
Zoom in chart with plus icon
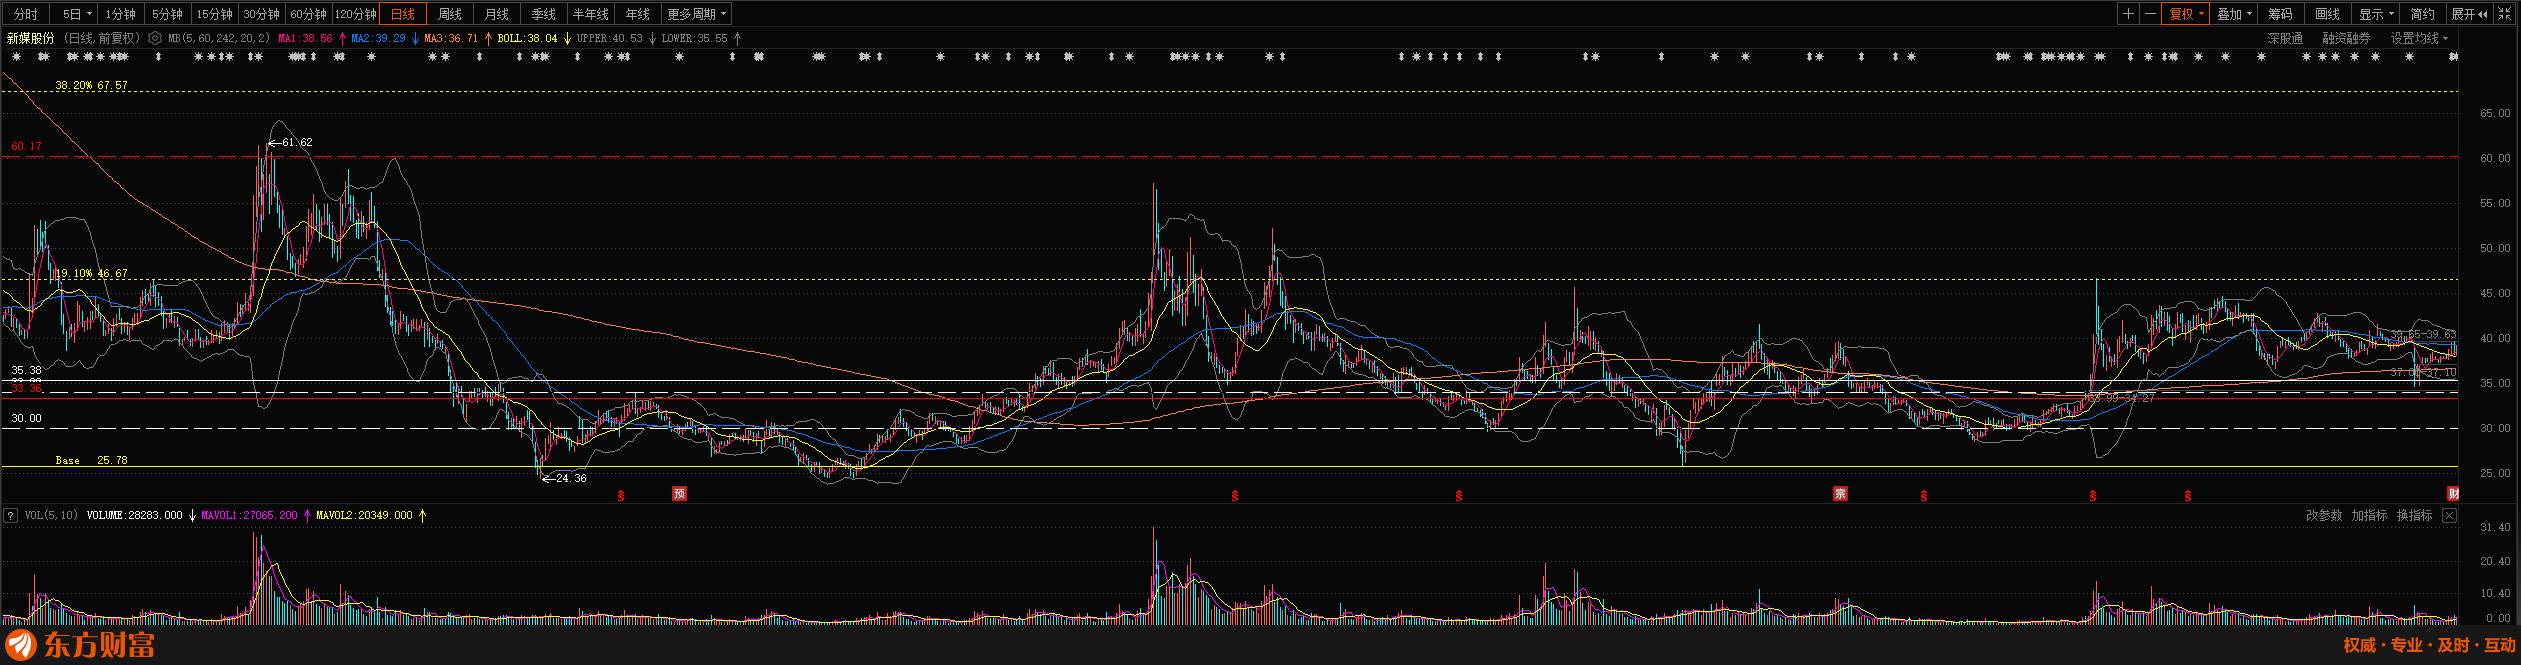[2128, 14]
